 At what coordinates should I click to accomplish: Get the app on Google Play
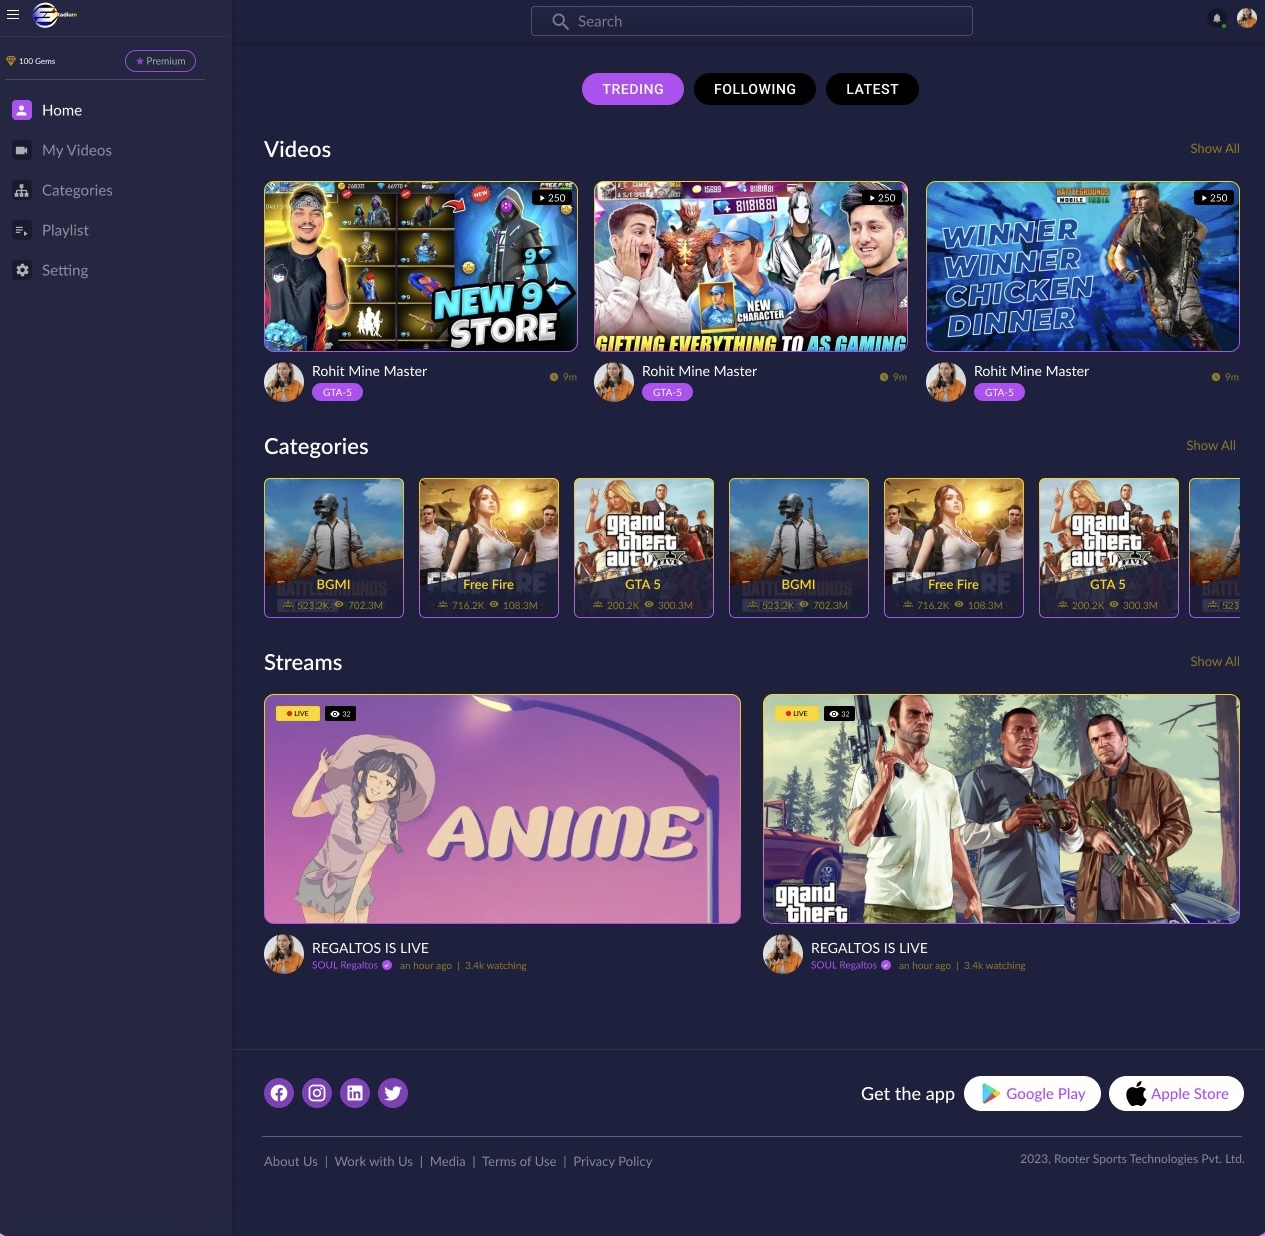[1032, 1093]
